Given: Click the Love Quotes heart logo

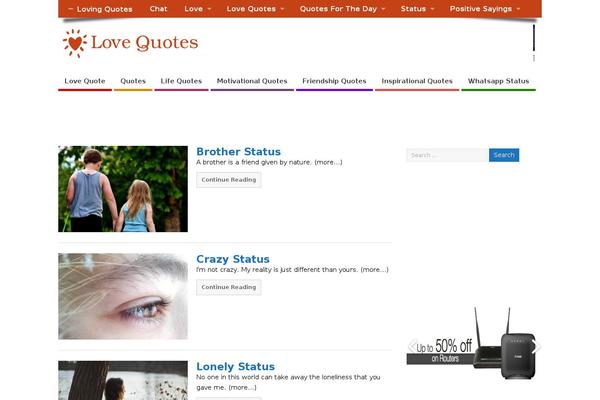Looking at the screenshot, I should coord(130,43).
